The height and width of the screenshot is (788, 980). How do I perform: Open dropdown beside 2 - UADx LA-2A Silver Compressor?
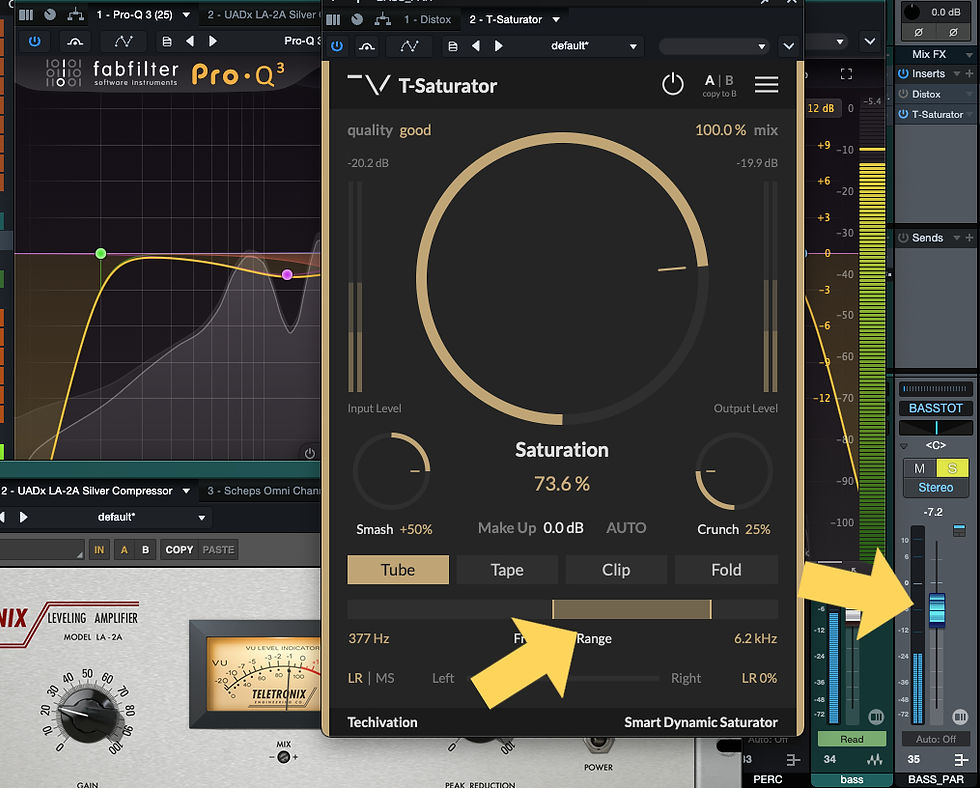point(186,491)
